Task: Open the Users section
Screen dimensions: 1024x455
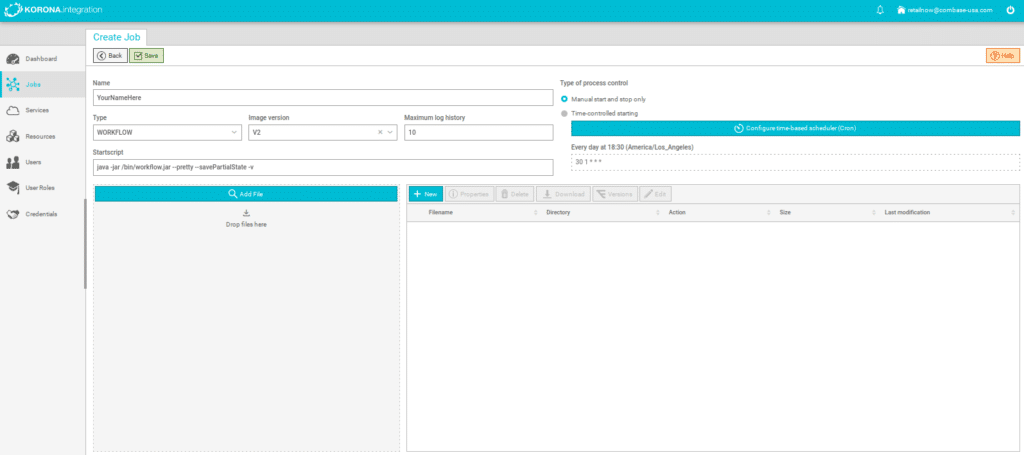Action: click(33, 161)
